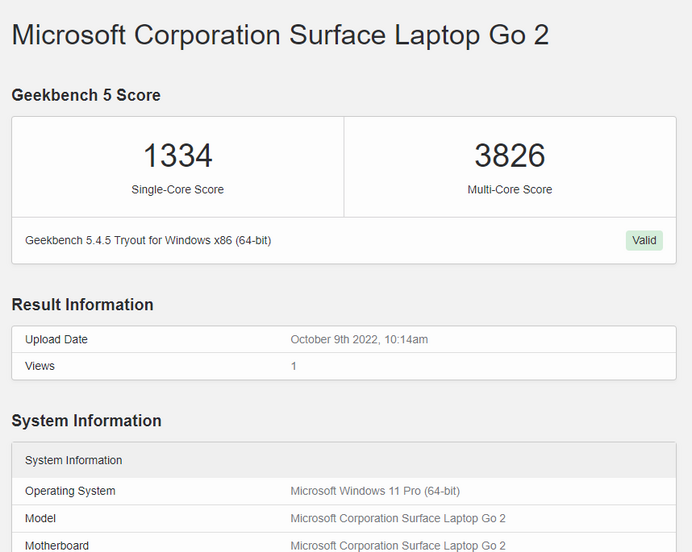The image size is (692, 552).
Task: Select the Geekbench 5 Score heading
Action: (x=86, y=95)
